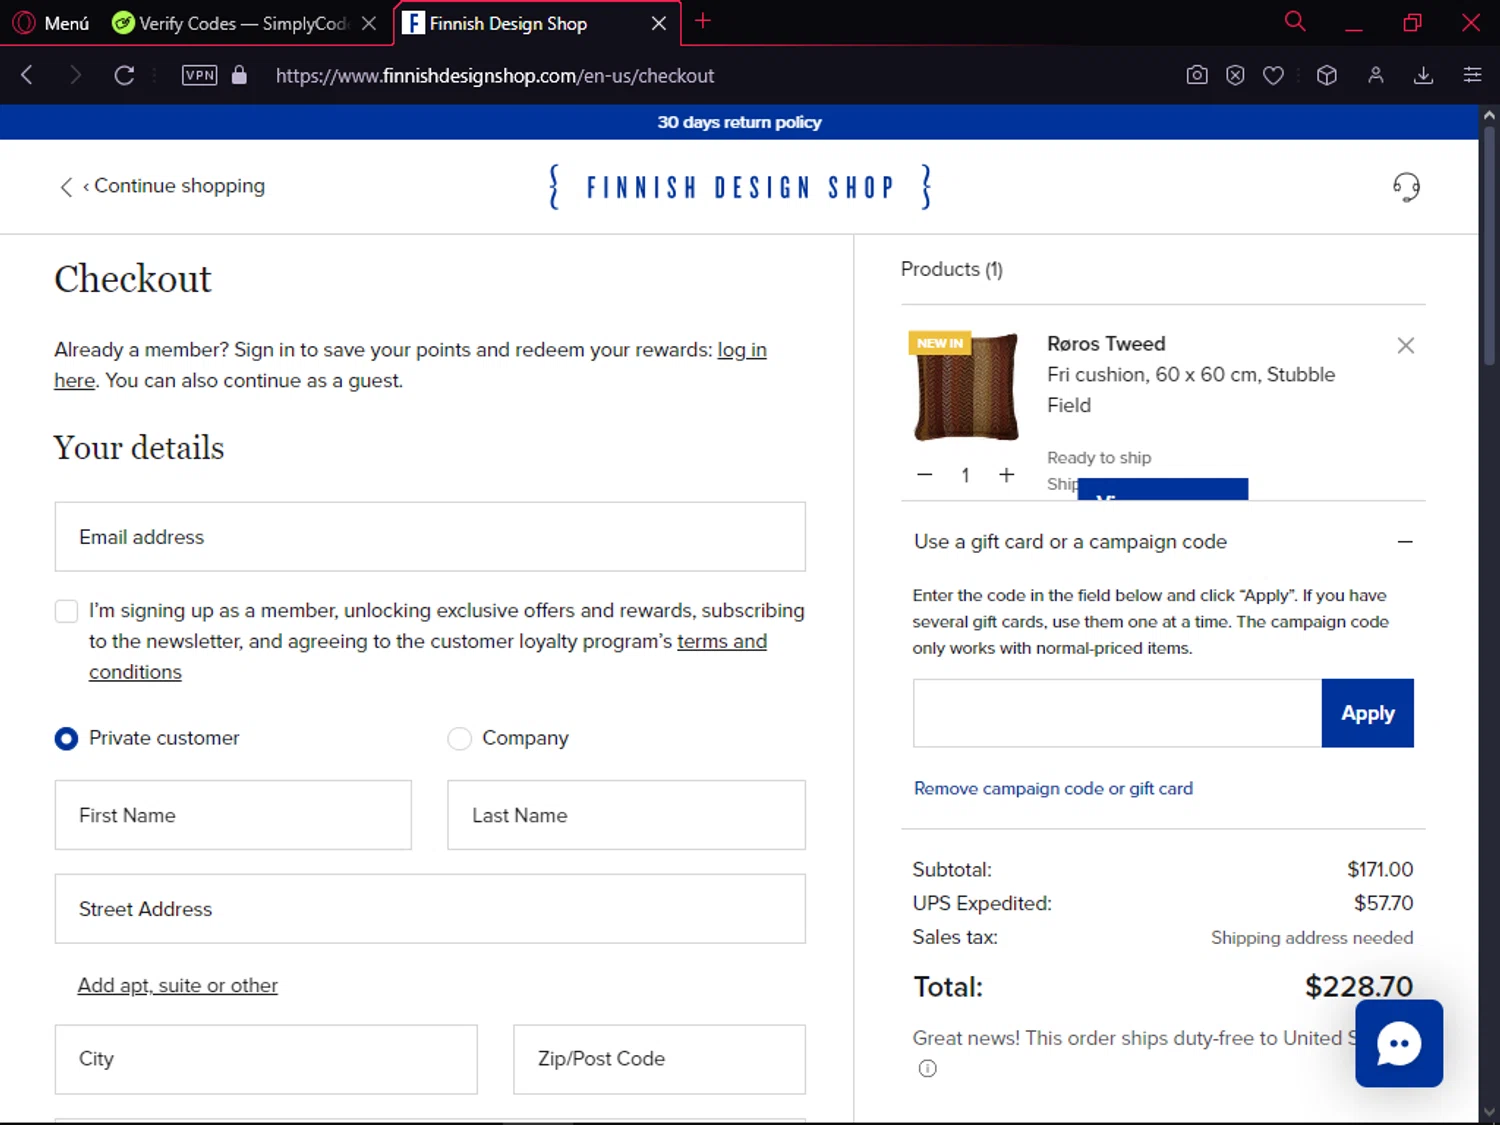Open the live chat bubble
This screenshot has height=1125, width=1500.
(x=1398, y=1043)
